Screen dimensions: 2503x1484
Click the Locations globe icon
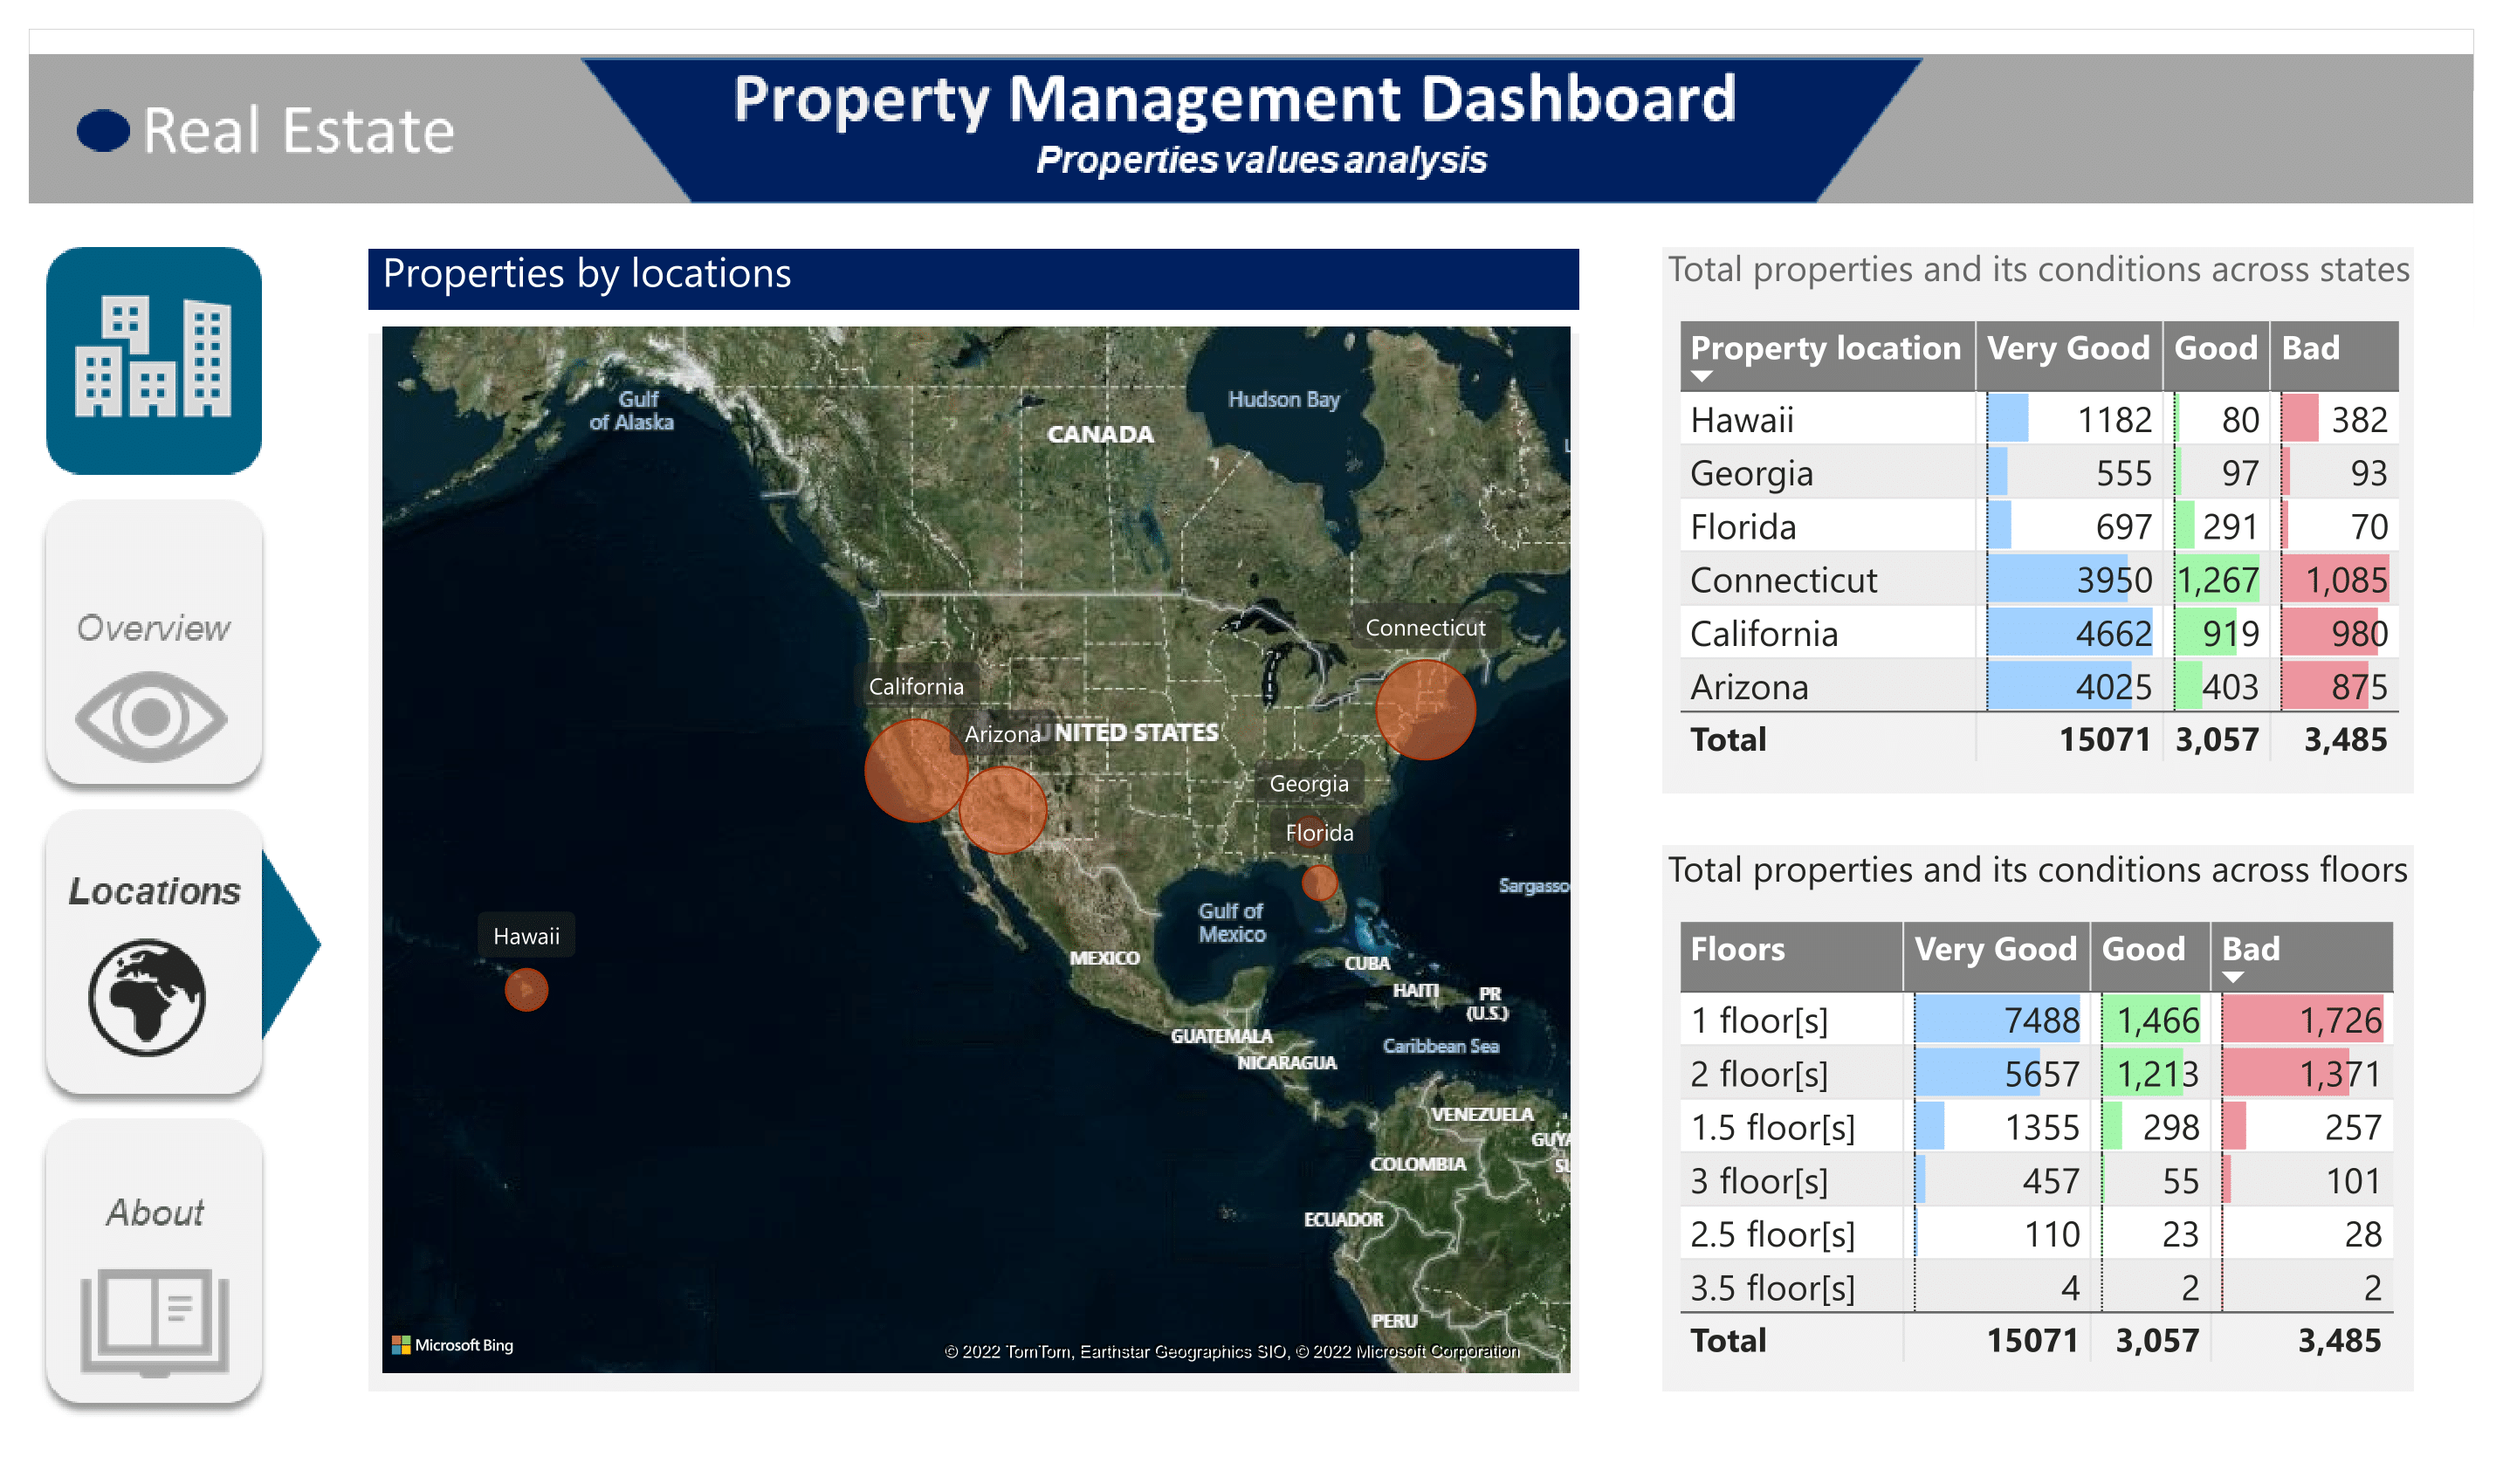147,996
